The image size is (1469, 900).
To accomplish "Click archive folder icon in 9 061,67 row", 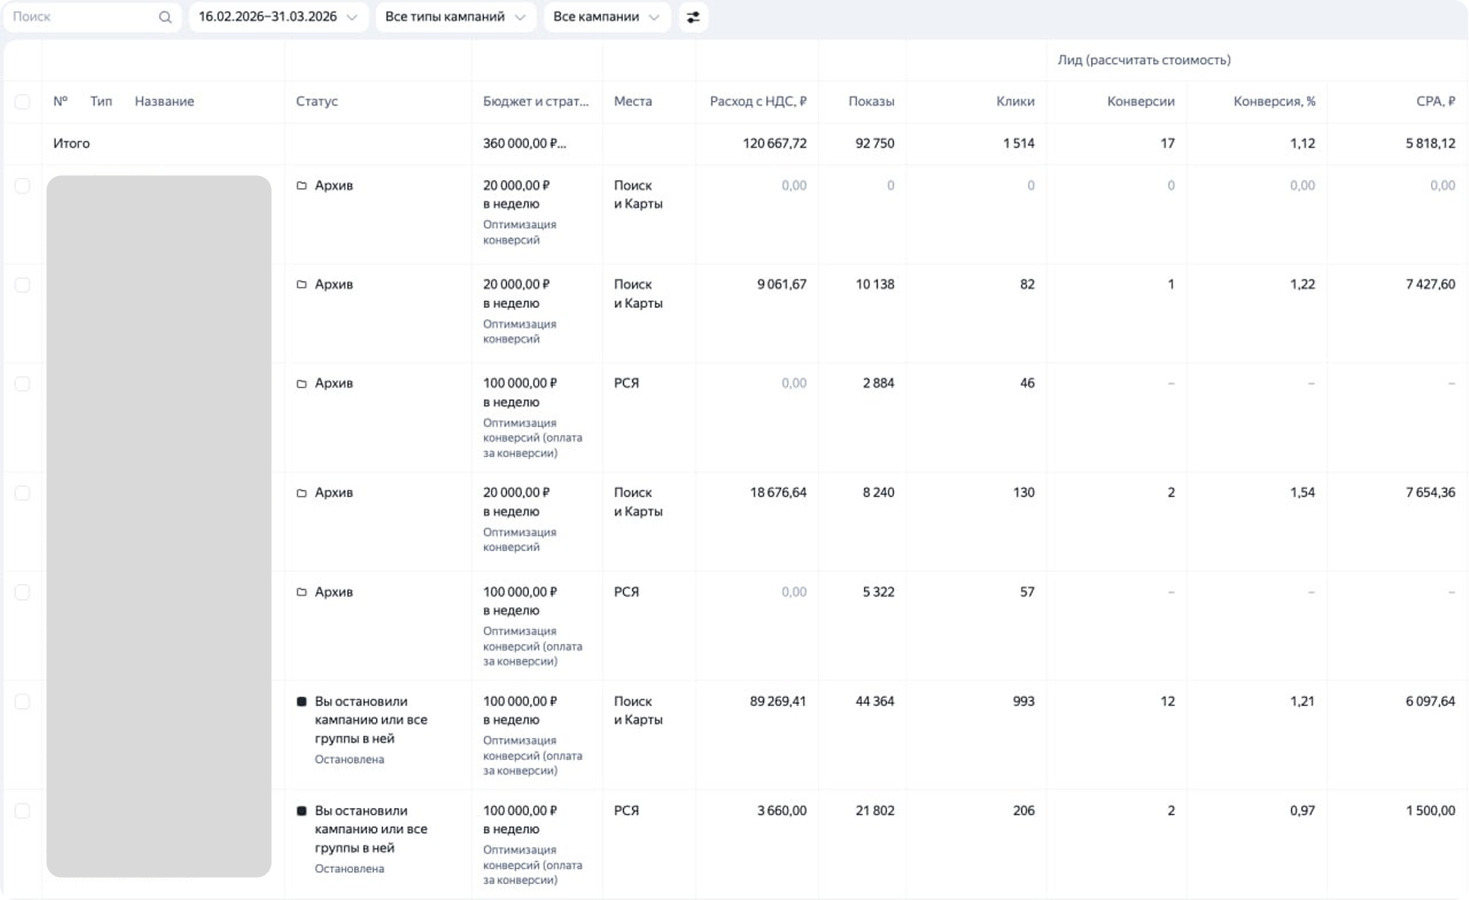I will coord(301,285).
